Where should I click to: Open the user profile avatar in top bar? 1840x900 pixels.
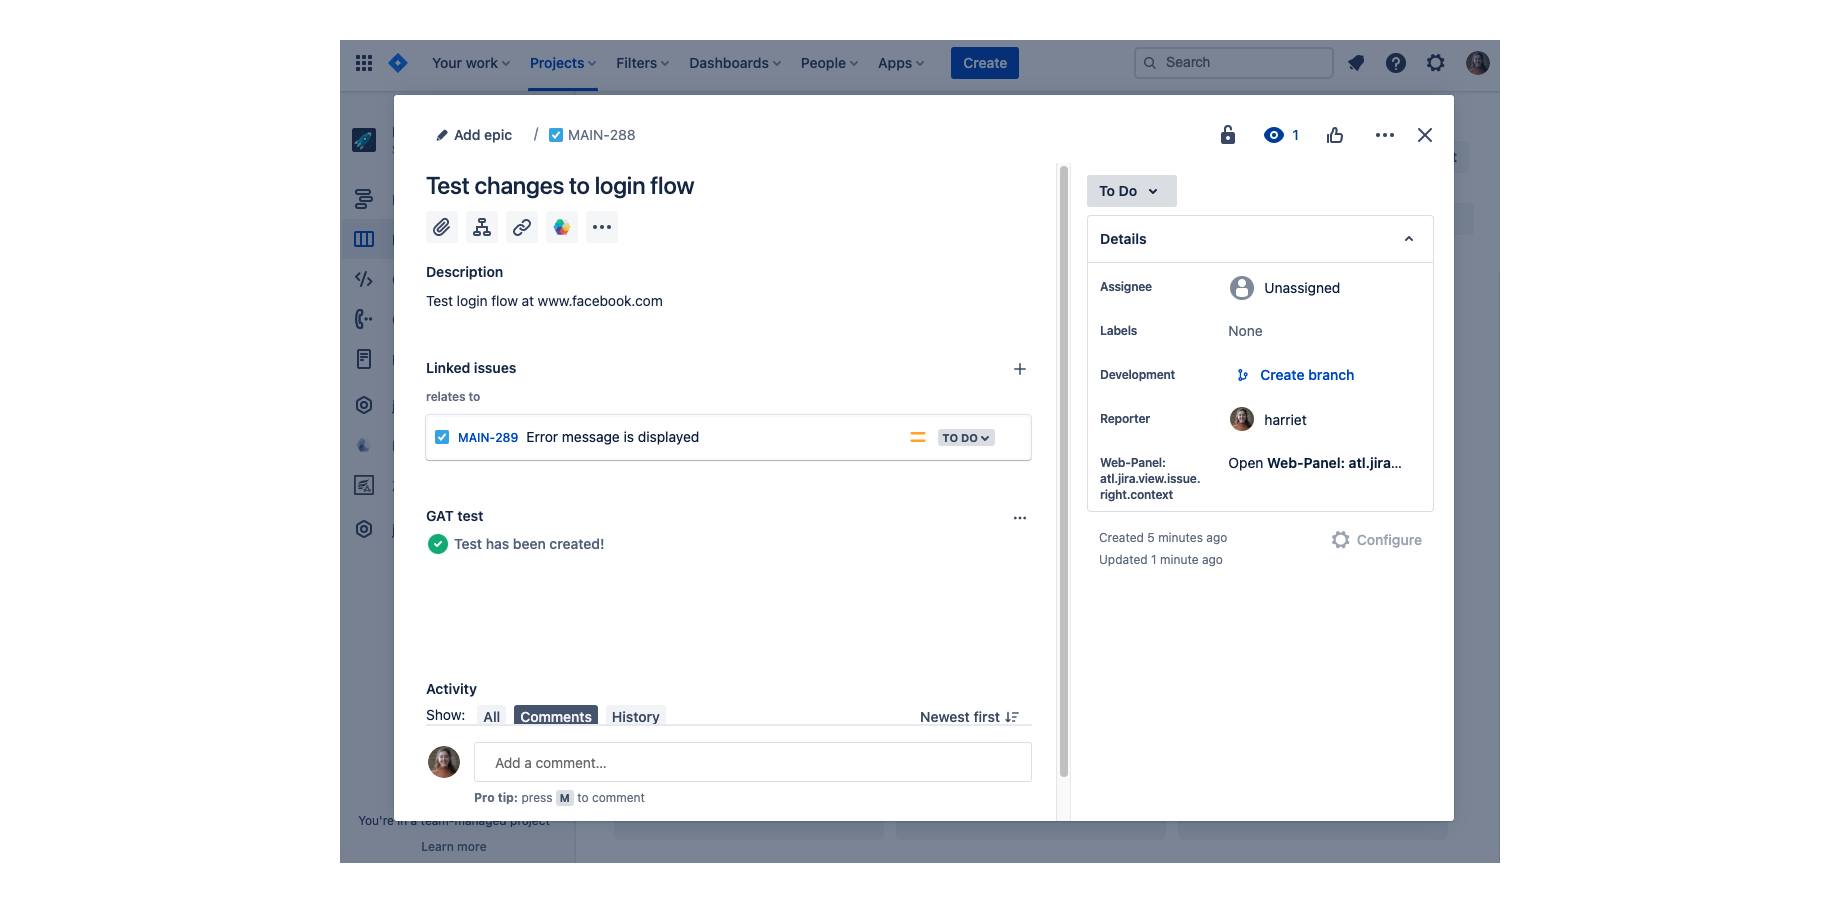1478,63
